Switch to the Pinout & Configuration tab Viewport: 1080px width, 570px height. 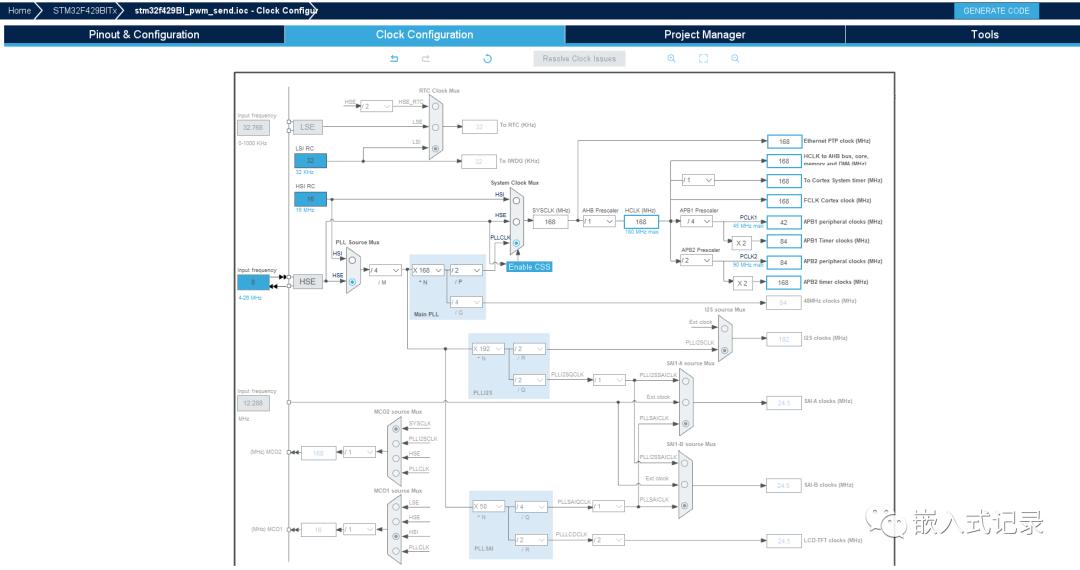144,34
